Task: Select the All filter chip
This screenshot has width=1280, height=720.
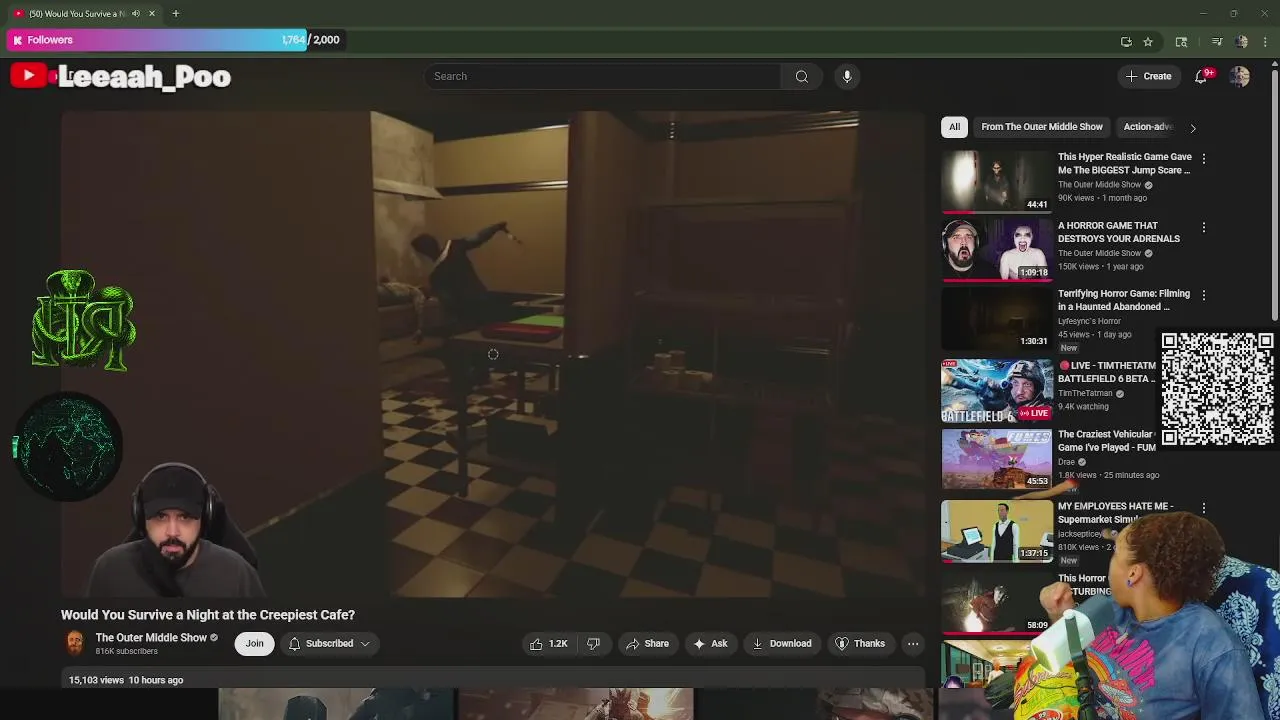Action: pyautogui.click(x=954, y=127)
